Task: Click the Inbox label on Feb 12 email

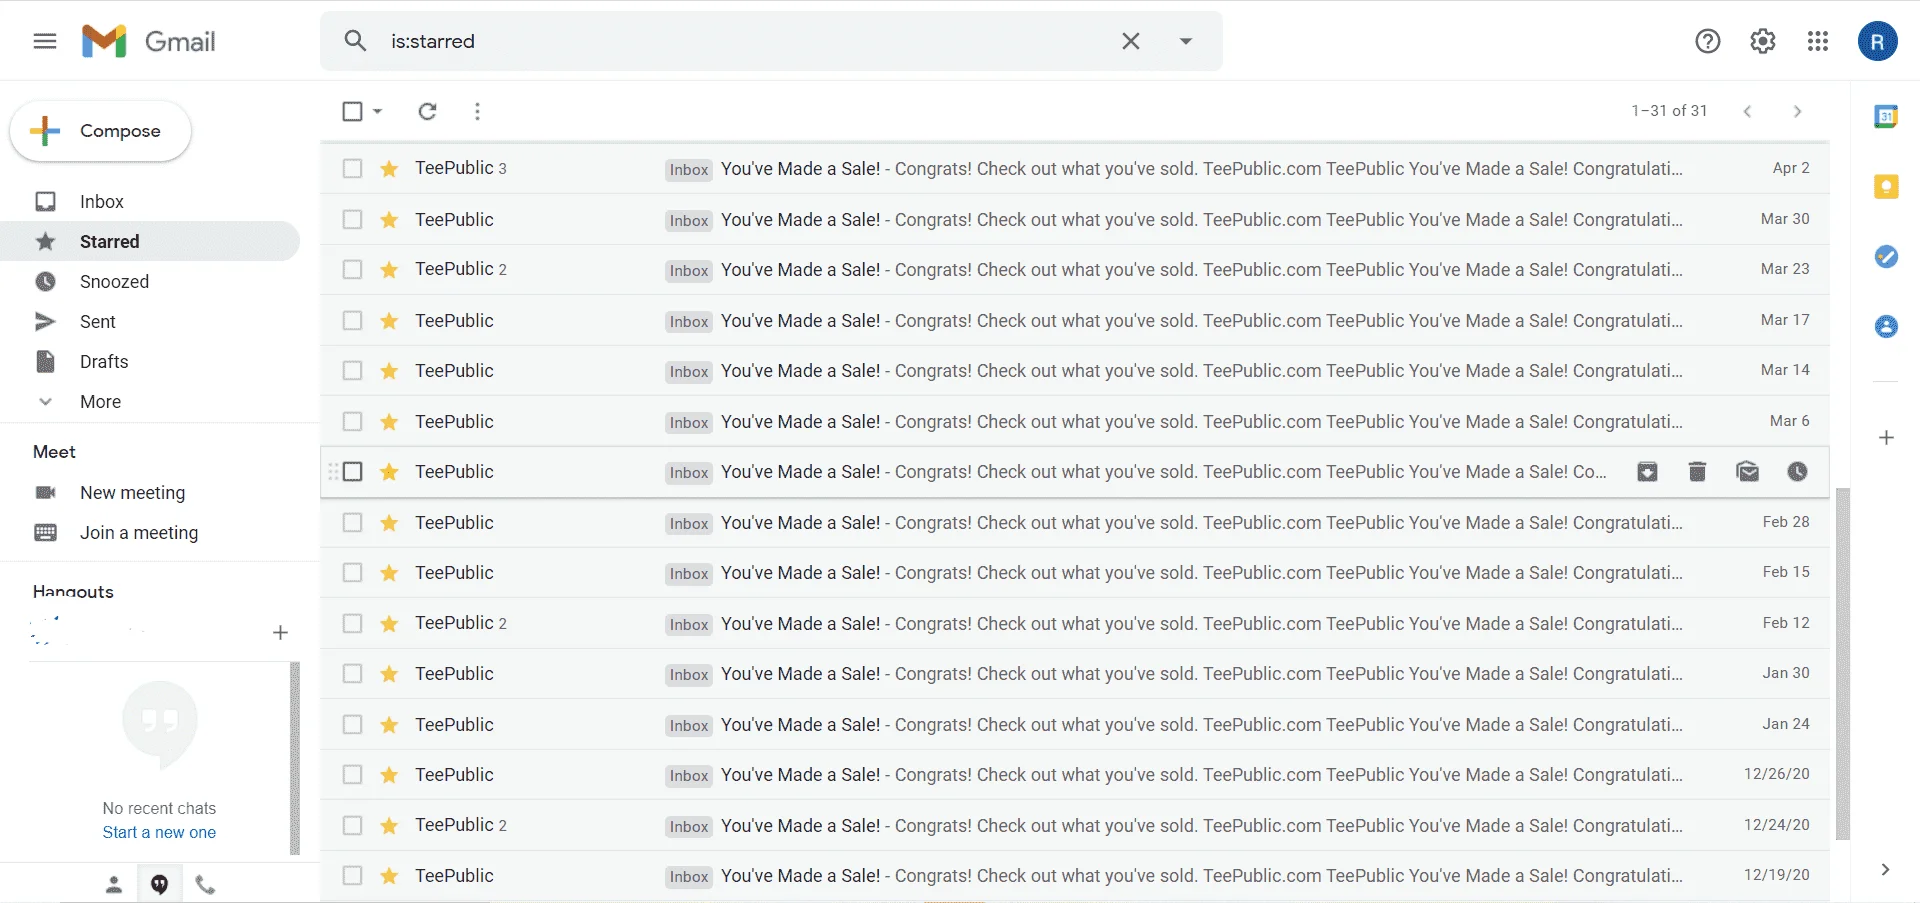Action: tap(689, 624)
